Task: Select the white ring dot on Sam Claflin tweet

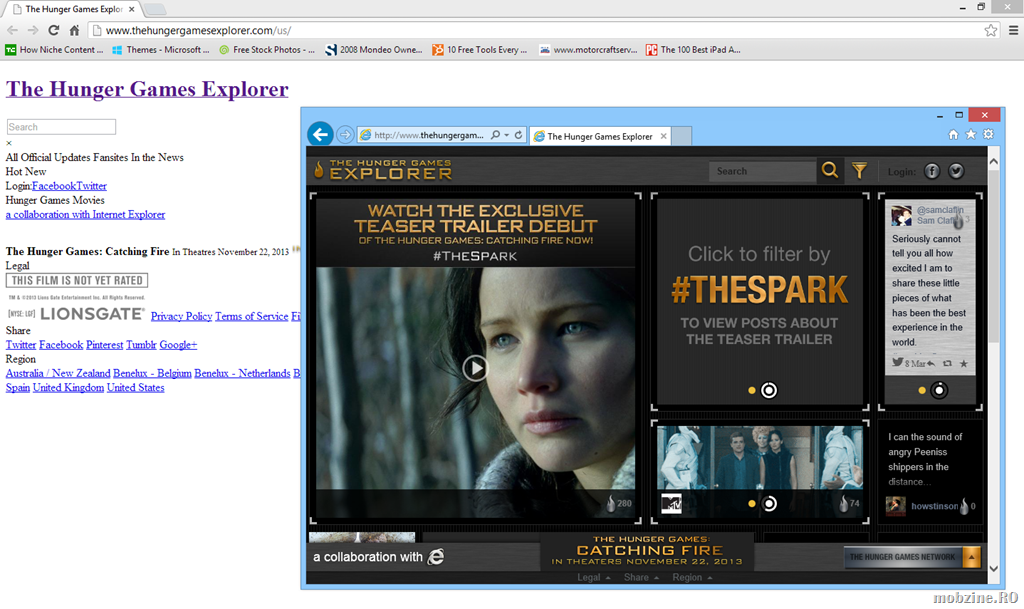Action: 939,390
